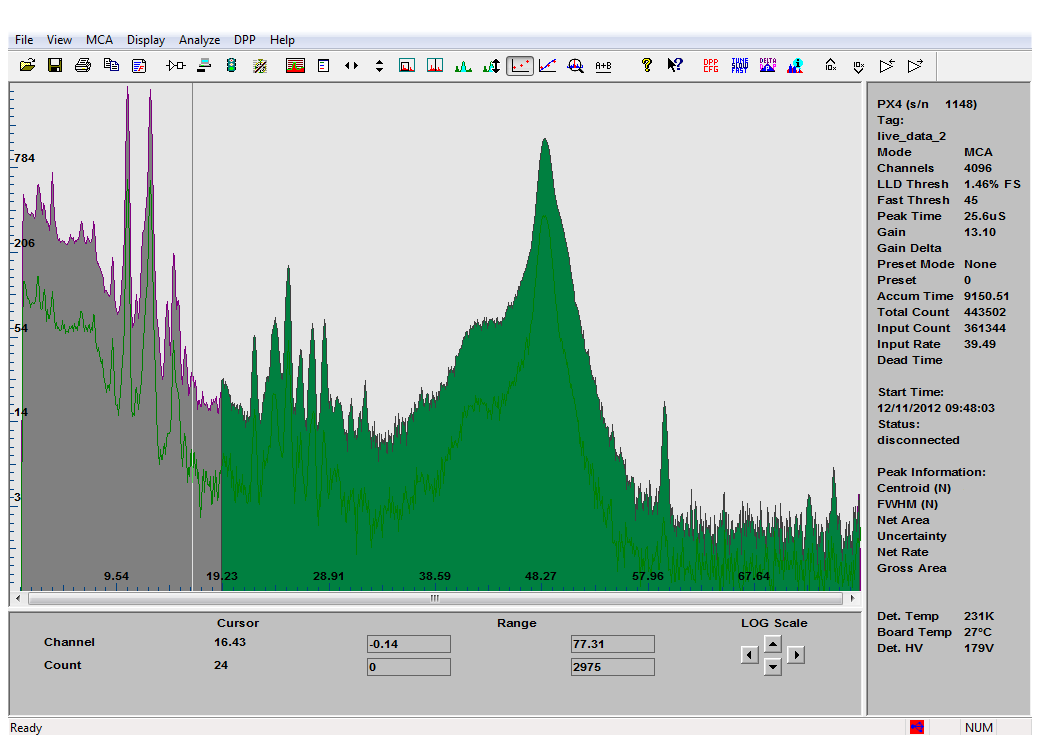
Task: Click the small list panel icon
Action: tap(324, 66)
